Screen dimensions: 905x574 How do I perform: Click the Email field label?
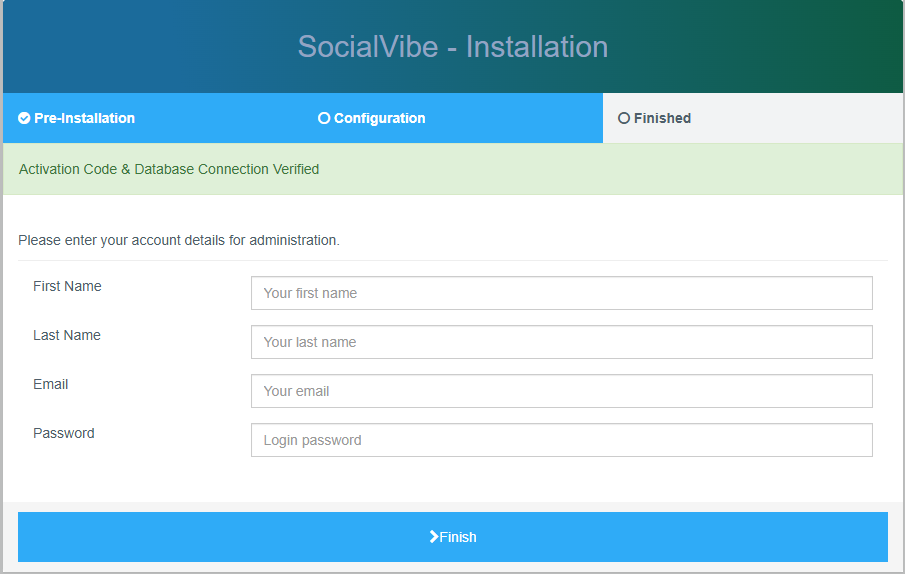(51, 384)
